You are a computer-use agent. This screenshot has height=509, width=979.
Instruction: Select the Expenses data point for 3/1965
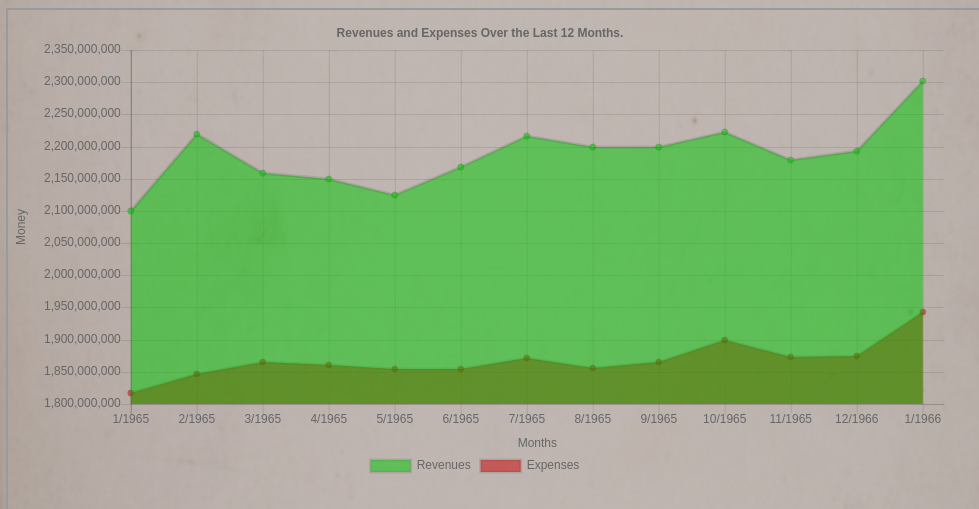(x=263, y=362)
